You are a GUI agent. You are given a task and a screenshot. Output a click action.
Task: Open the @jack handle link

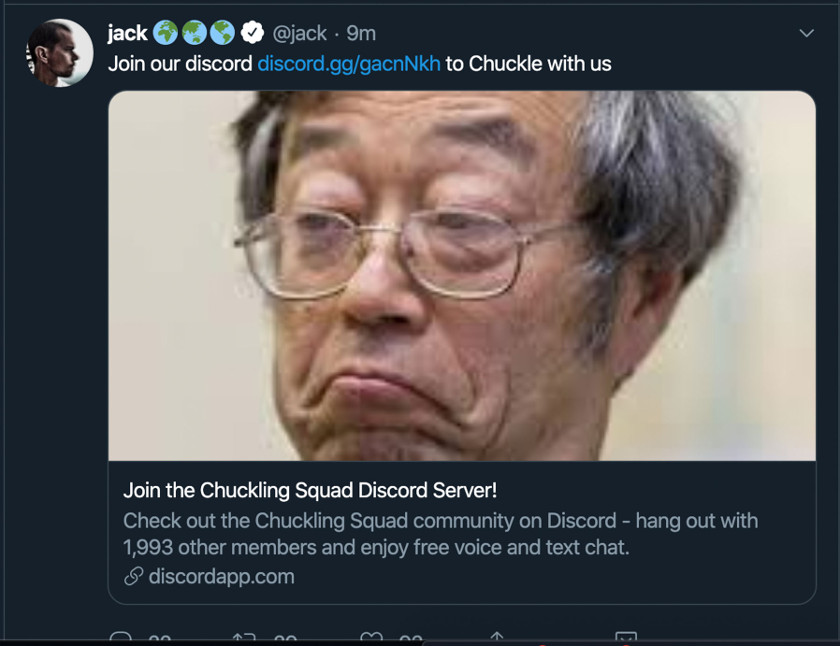(x=299, y=34)
